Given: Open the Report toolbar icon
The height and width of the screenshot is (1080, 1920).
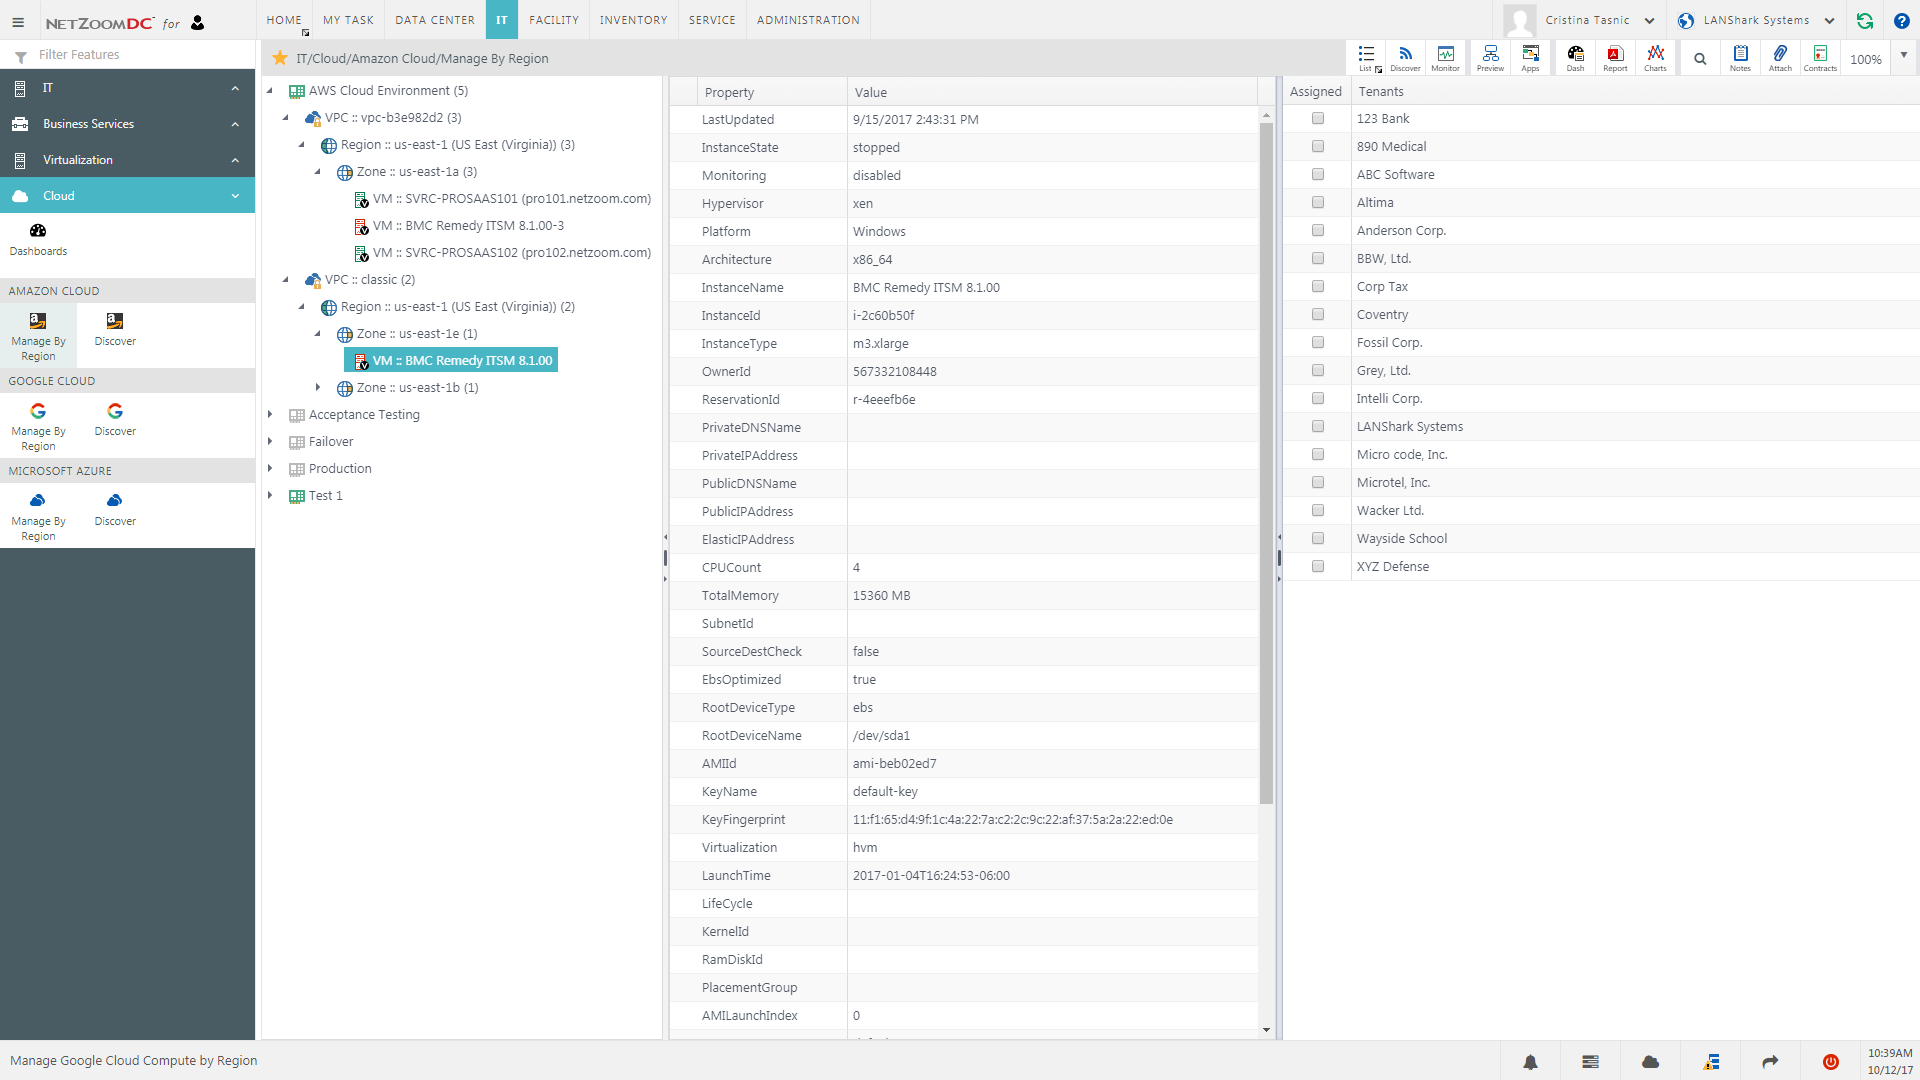Looking at the screenshot, I should tap(1615, 58).
